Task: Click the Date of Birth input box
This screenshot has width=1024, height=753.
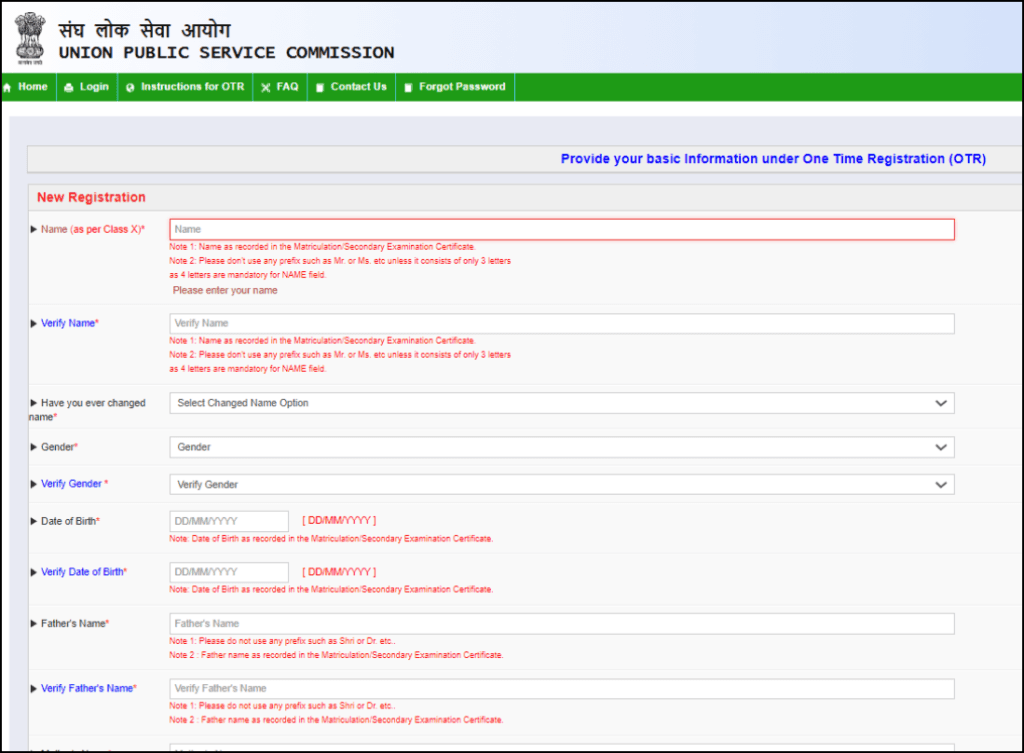Action: coord(228,520)
